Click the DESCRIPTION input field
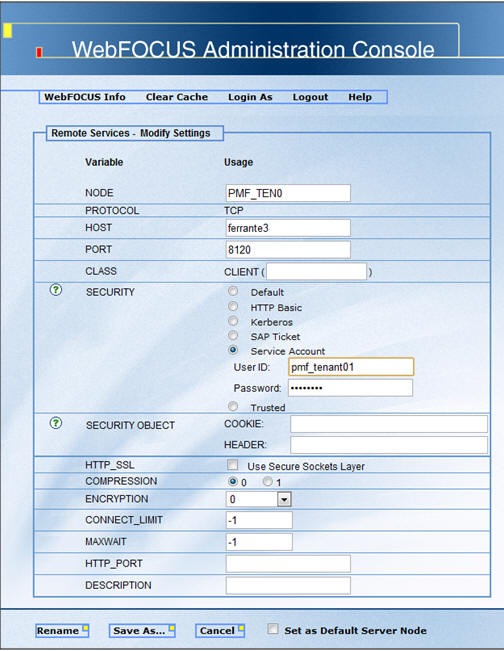The height and width of the screenshot is (651, 504). 288,585
